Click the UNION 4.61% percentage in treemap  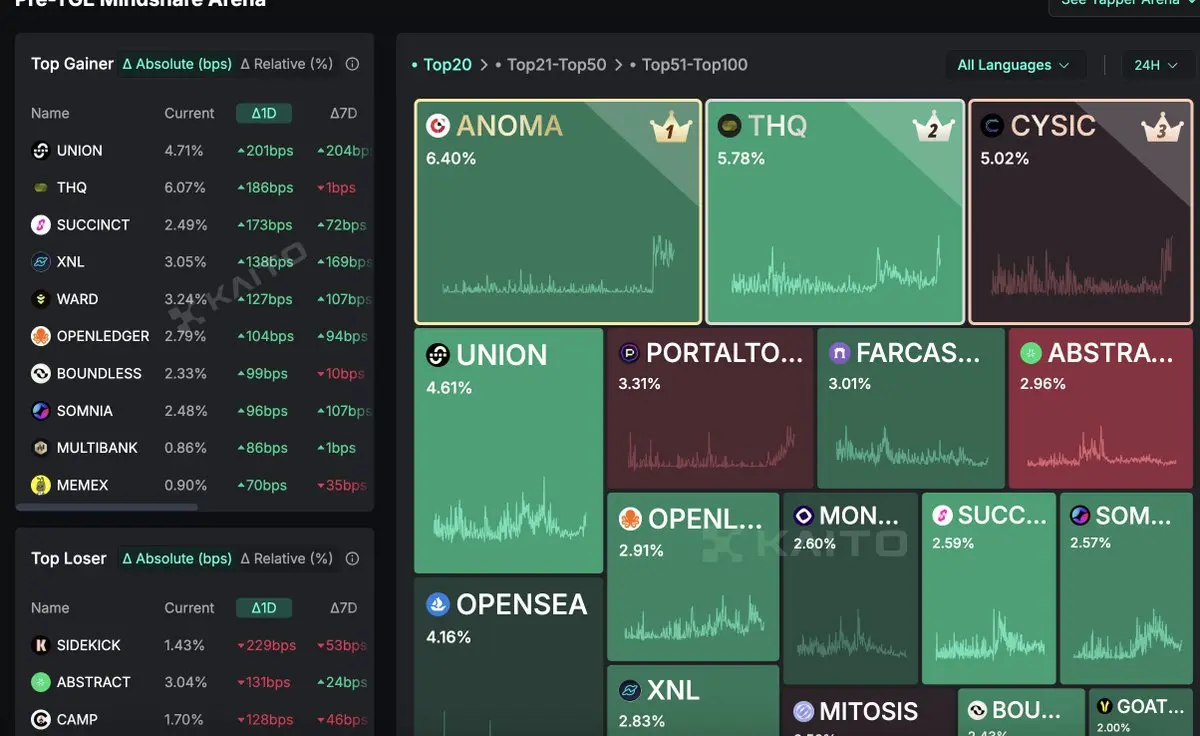click(449, 388)
